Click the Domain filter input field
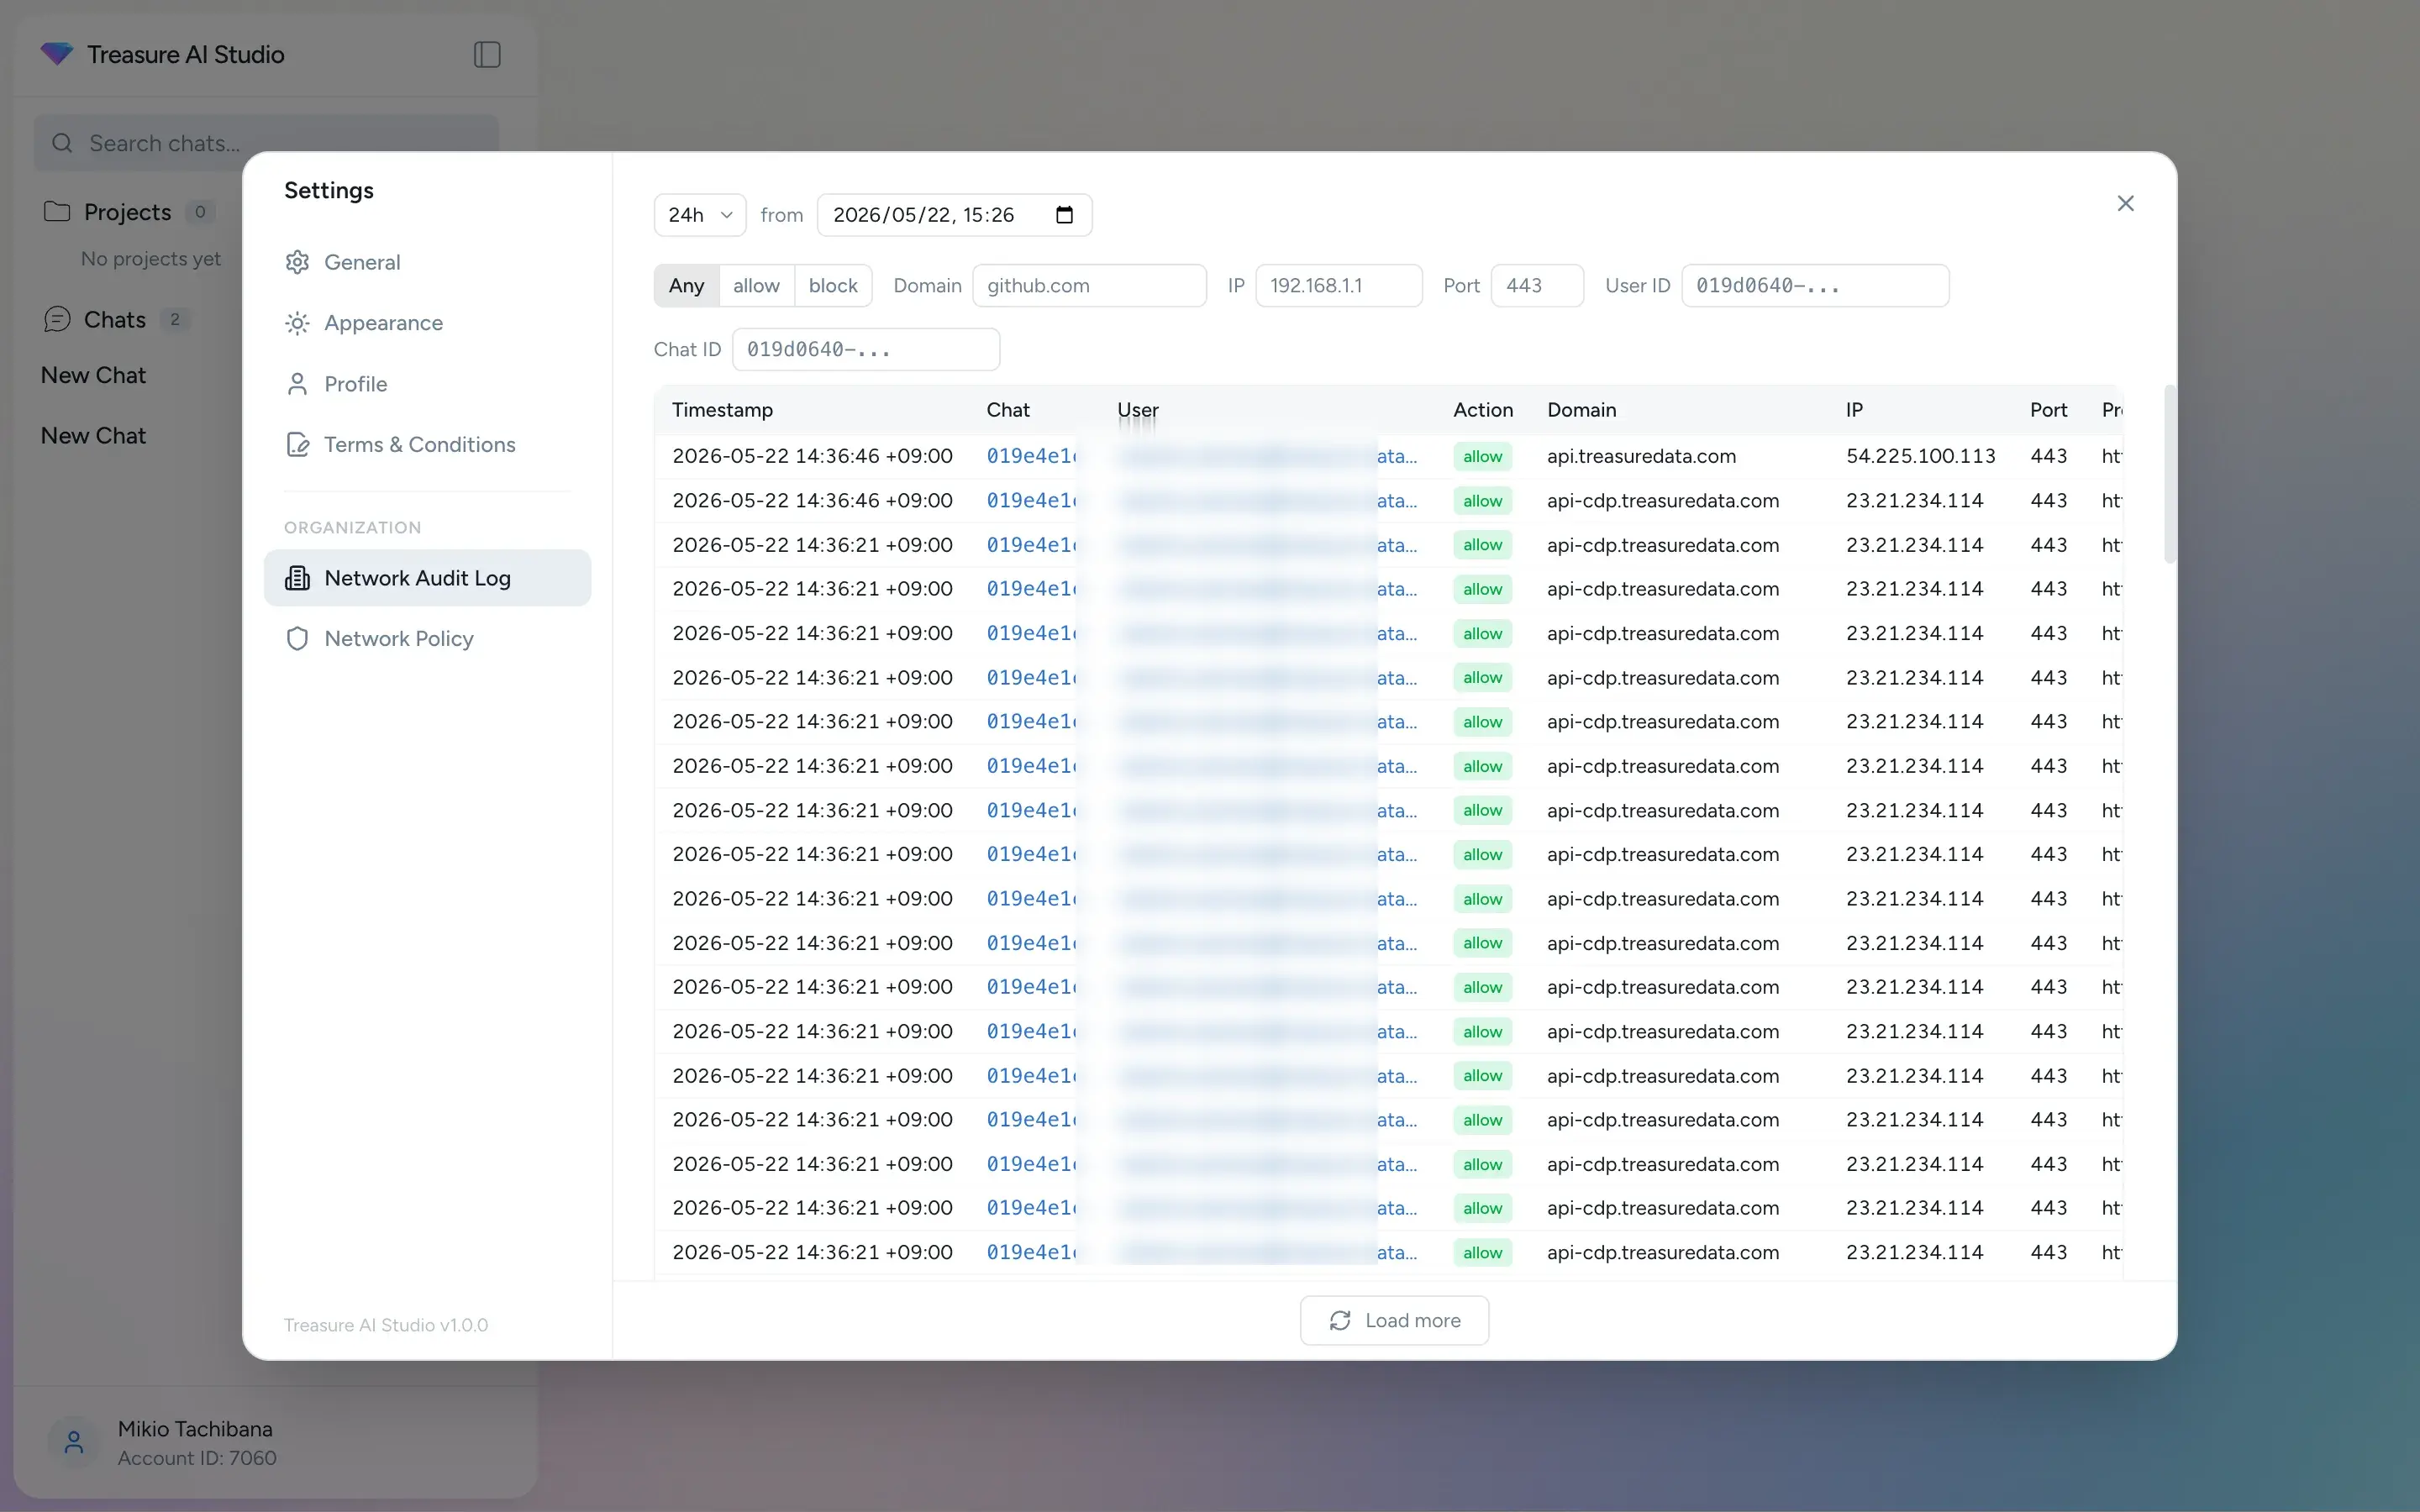 [1089, 285]
